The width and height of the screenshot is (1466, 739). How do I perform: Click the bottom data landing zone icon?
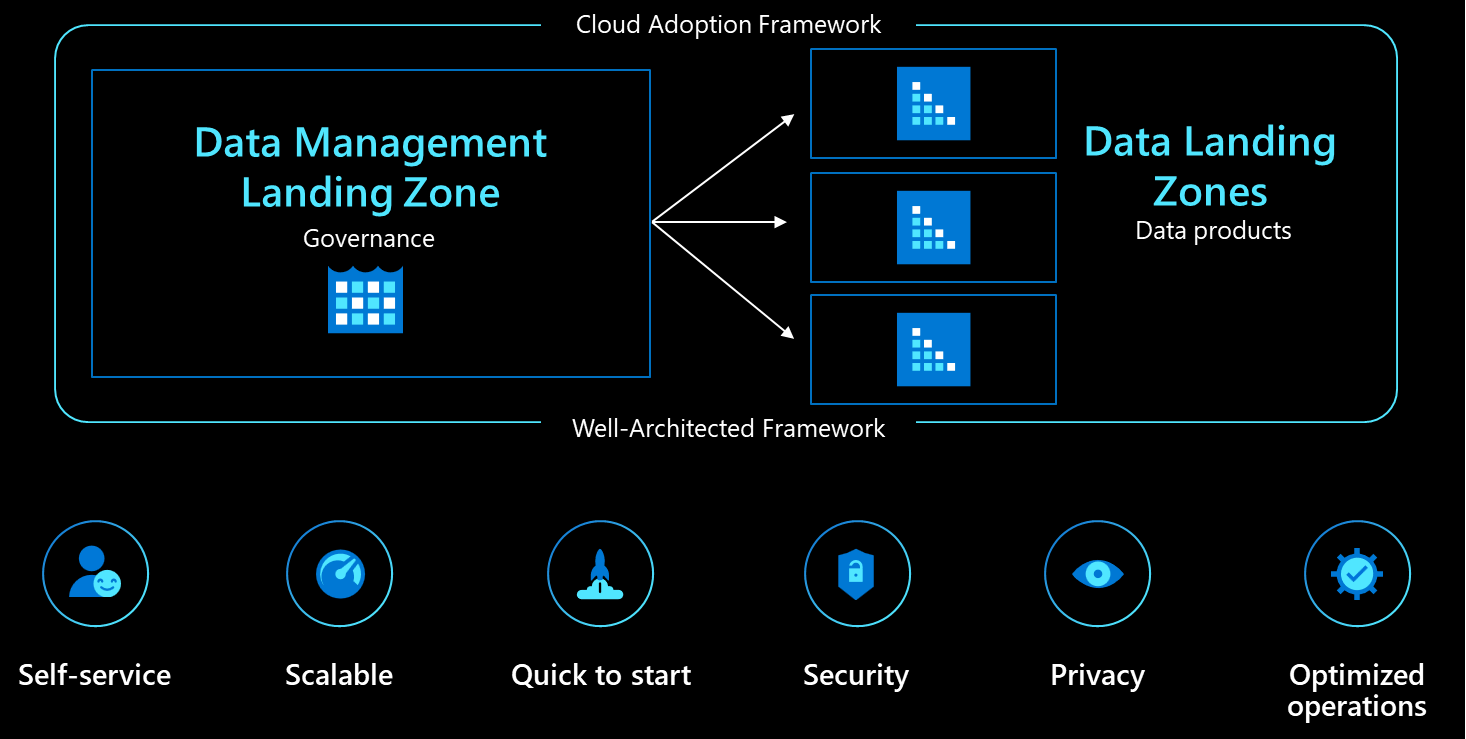click(933, 349)
